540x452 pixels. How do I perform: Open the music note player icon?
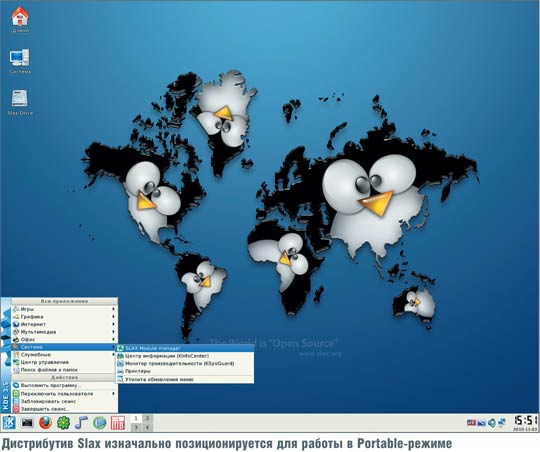click(81, 422)
